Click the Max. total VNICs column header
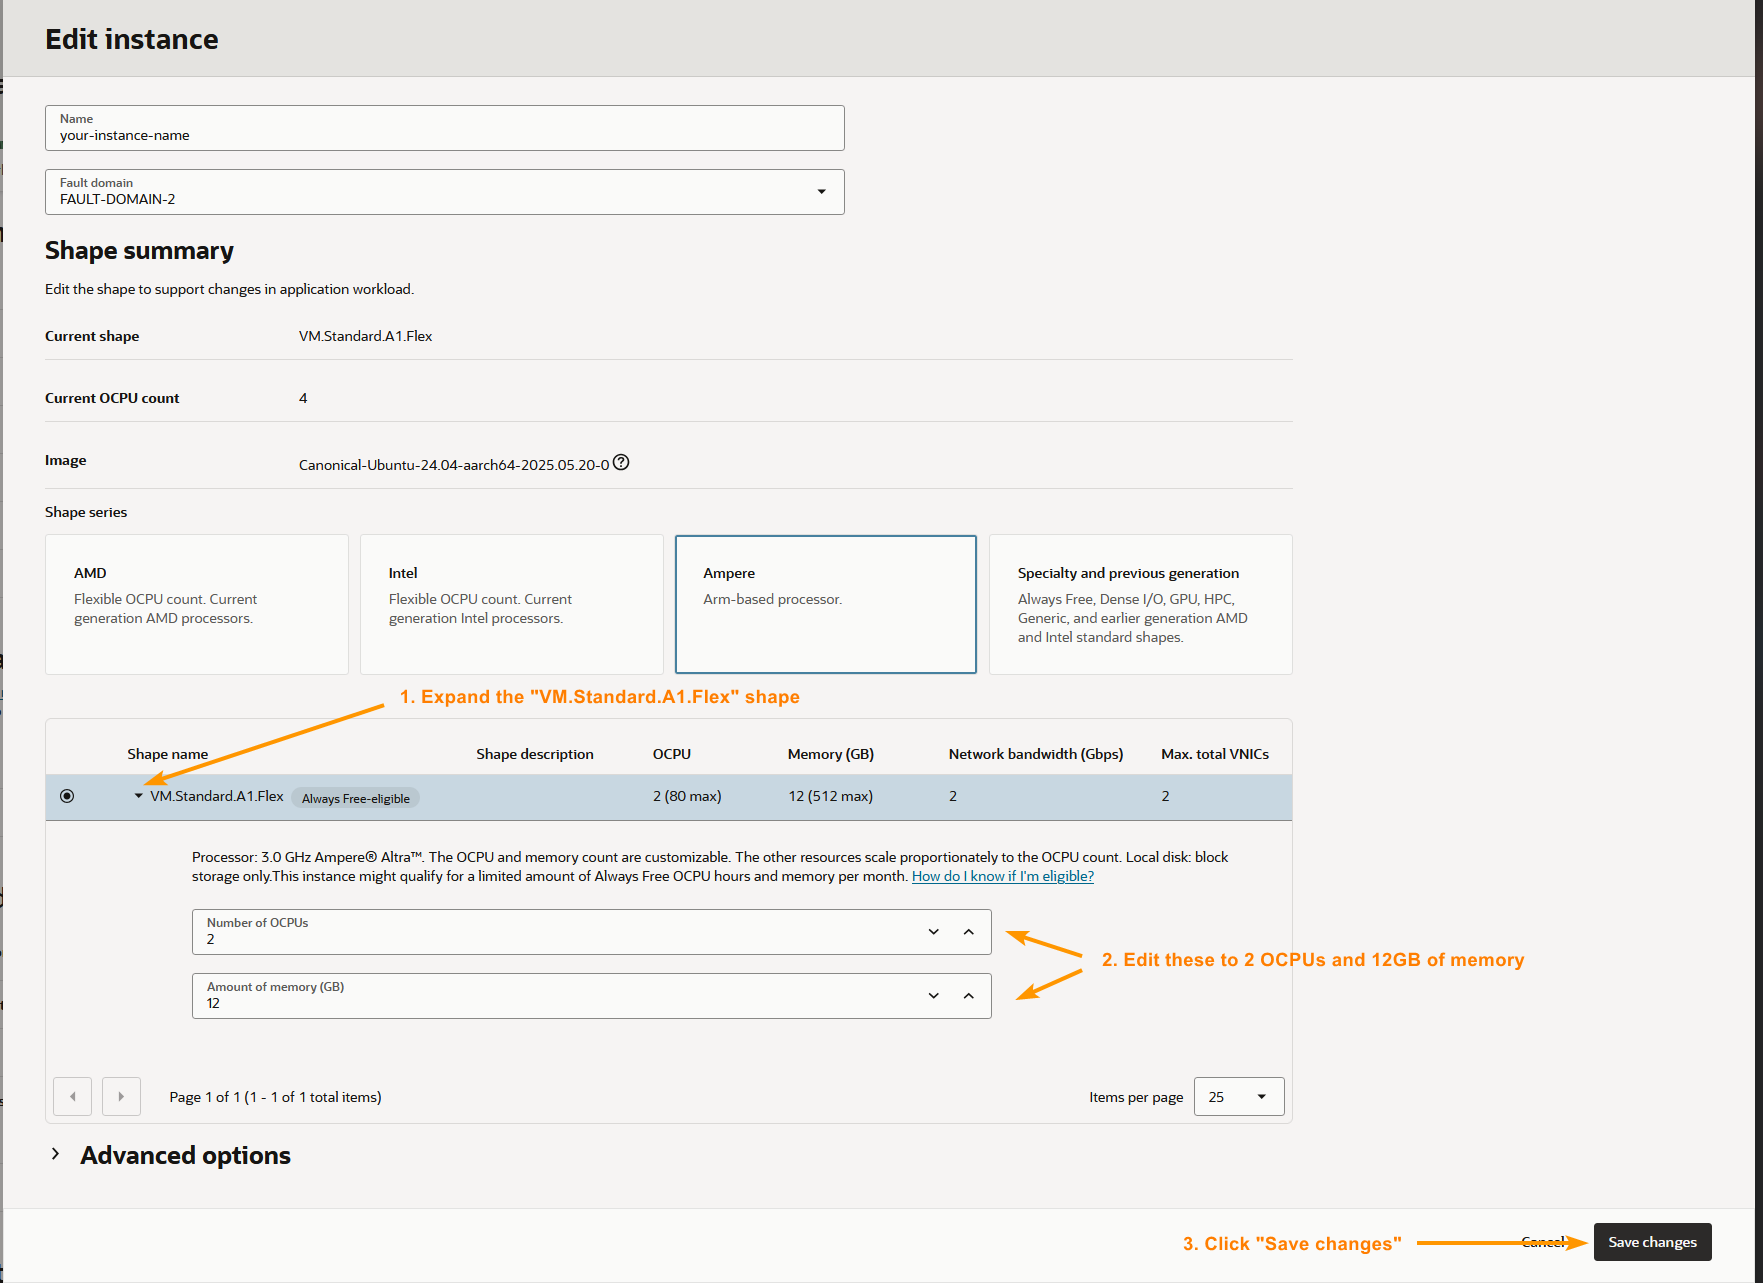This screenshot has height=1283, width=1763. pyautogui.click(x=1215, y=754)
